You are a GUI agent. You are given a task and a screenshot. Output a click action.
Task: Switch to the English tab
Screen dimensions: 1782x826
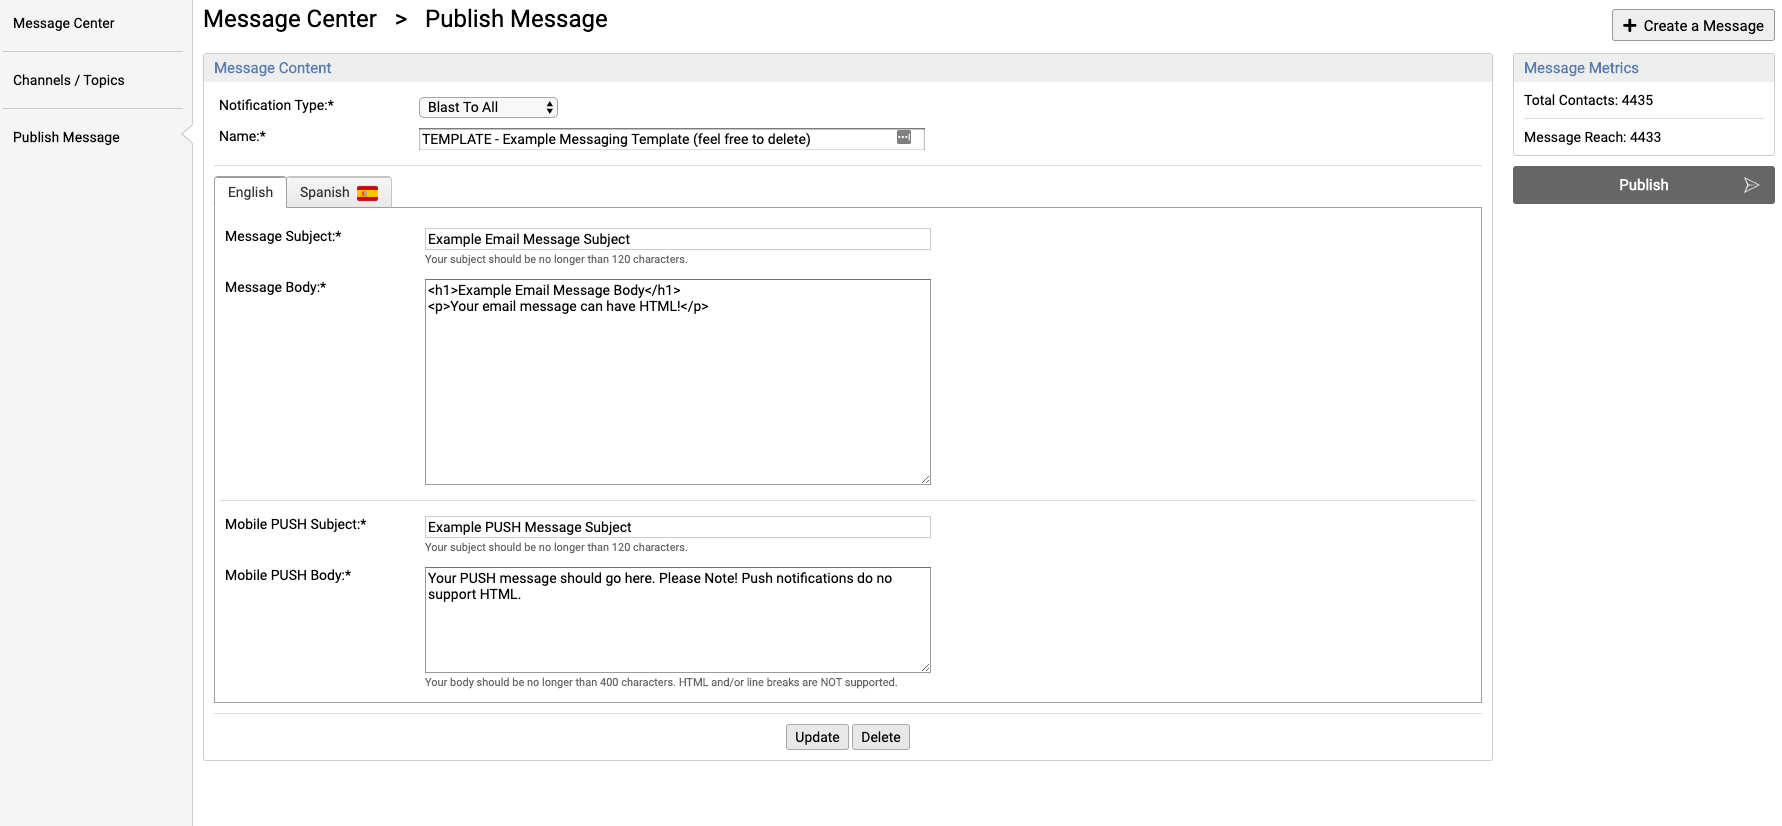[x=250, y=192]
